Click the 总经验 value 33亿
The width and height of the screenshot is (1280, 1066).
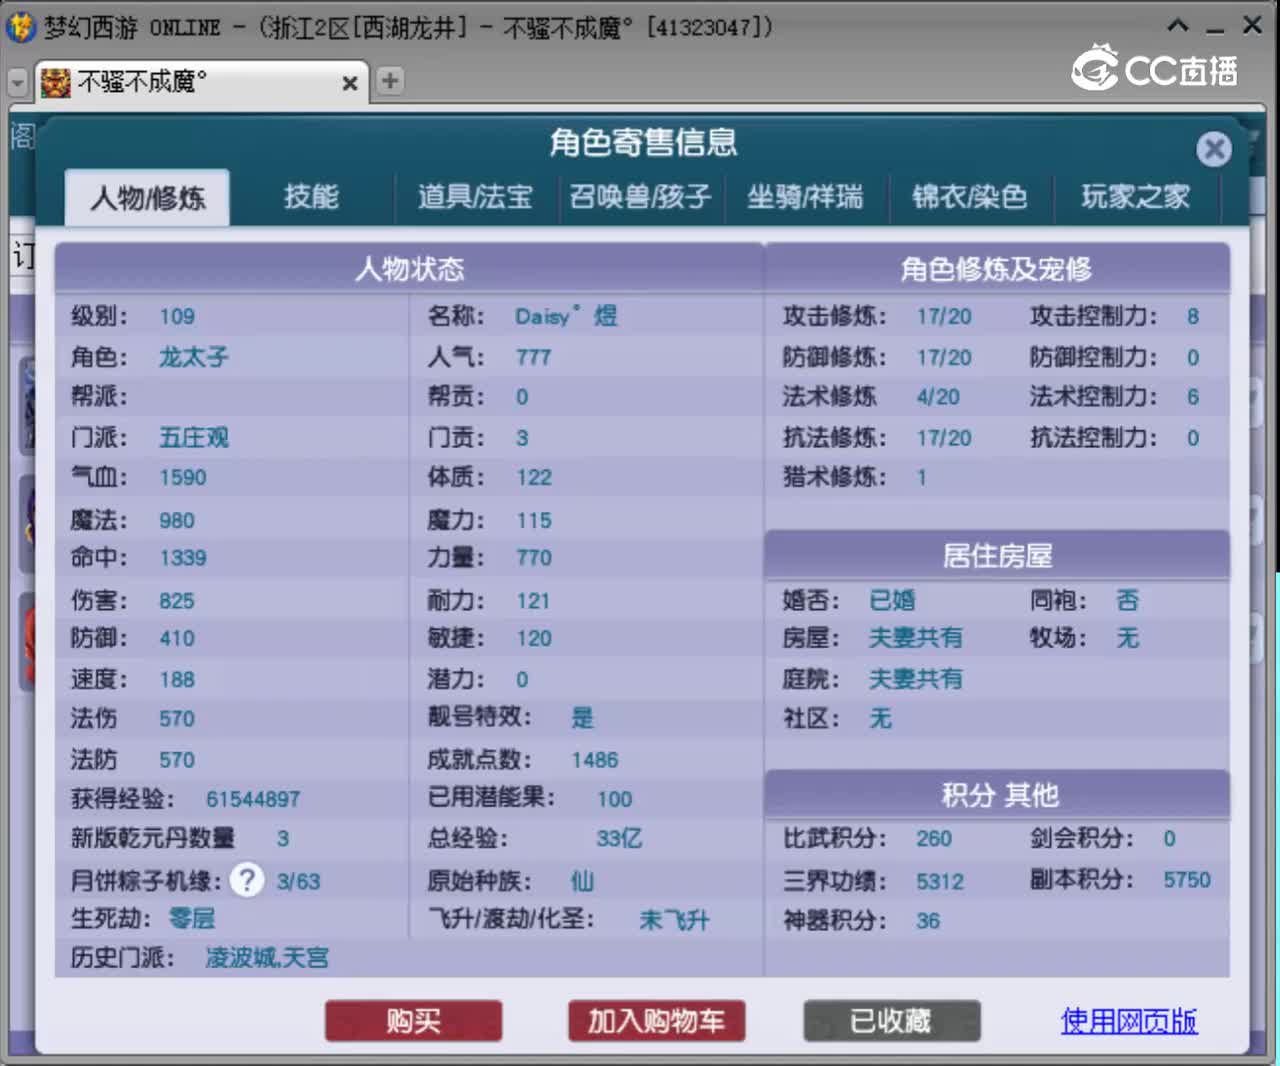click(x=619, y=838)
